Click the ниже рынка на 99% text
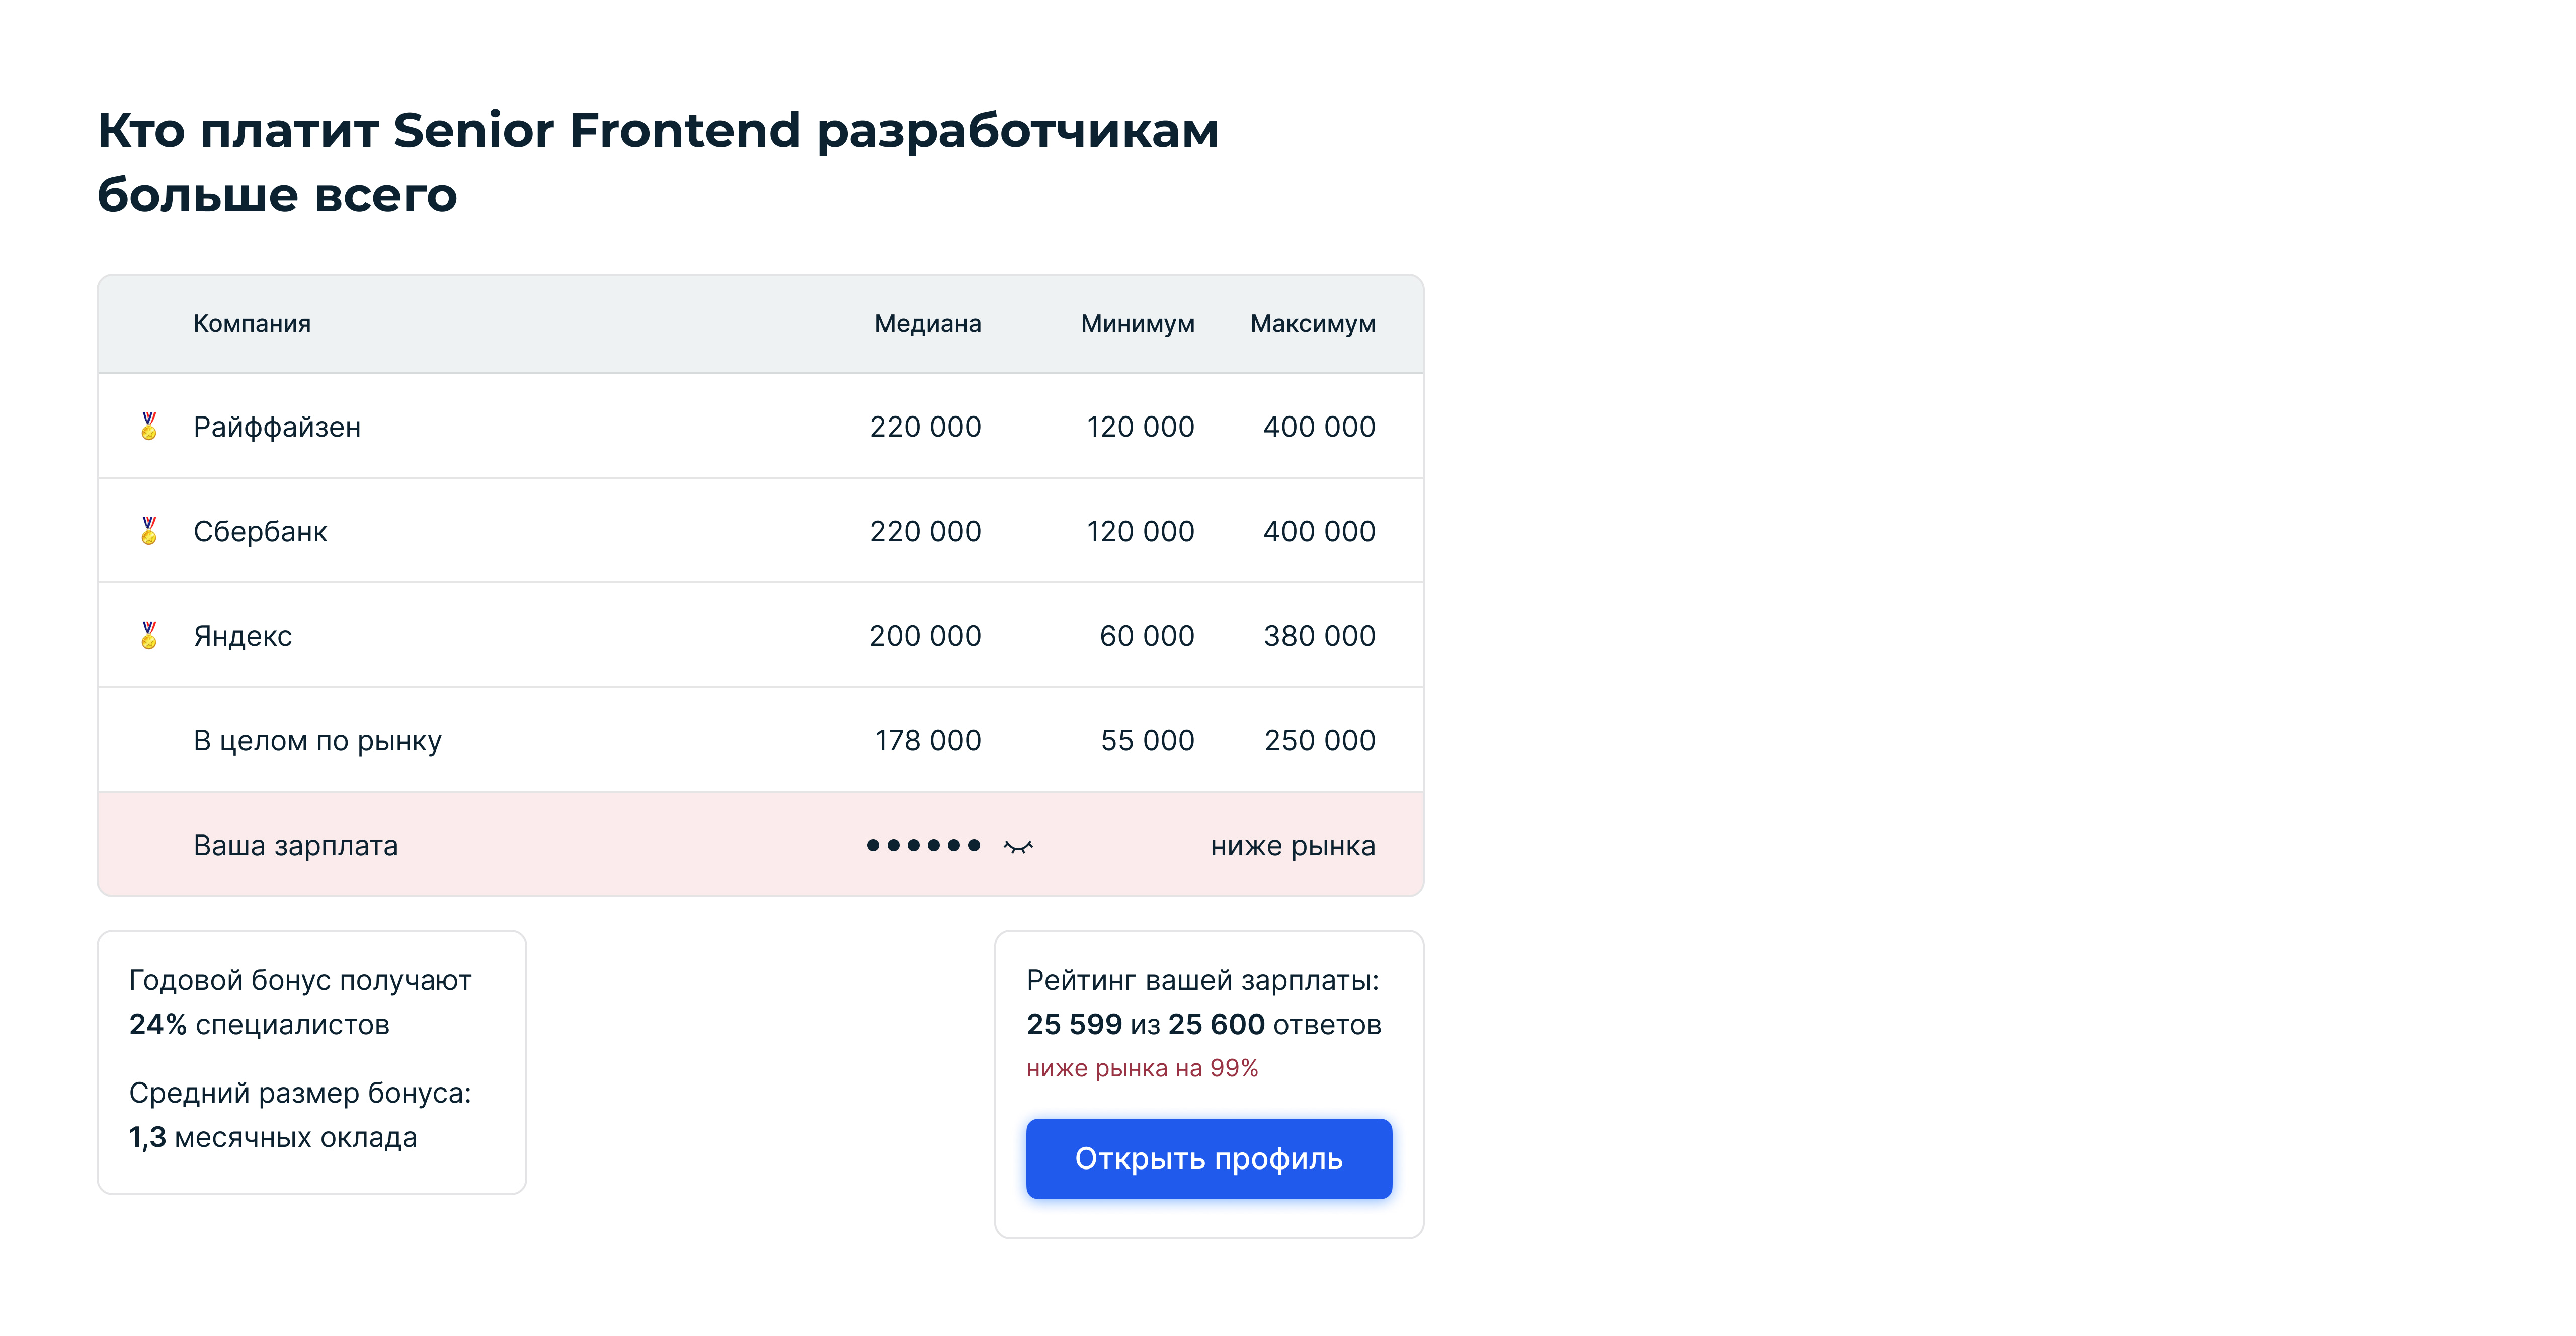This screenshot has width=2576, height=1336. [x=1142, y=1068]
